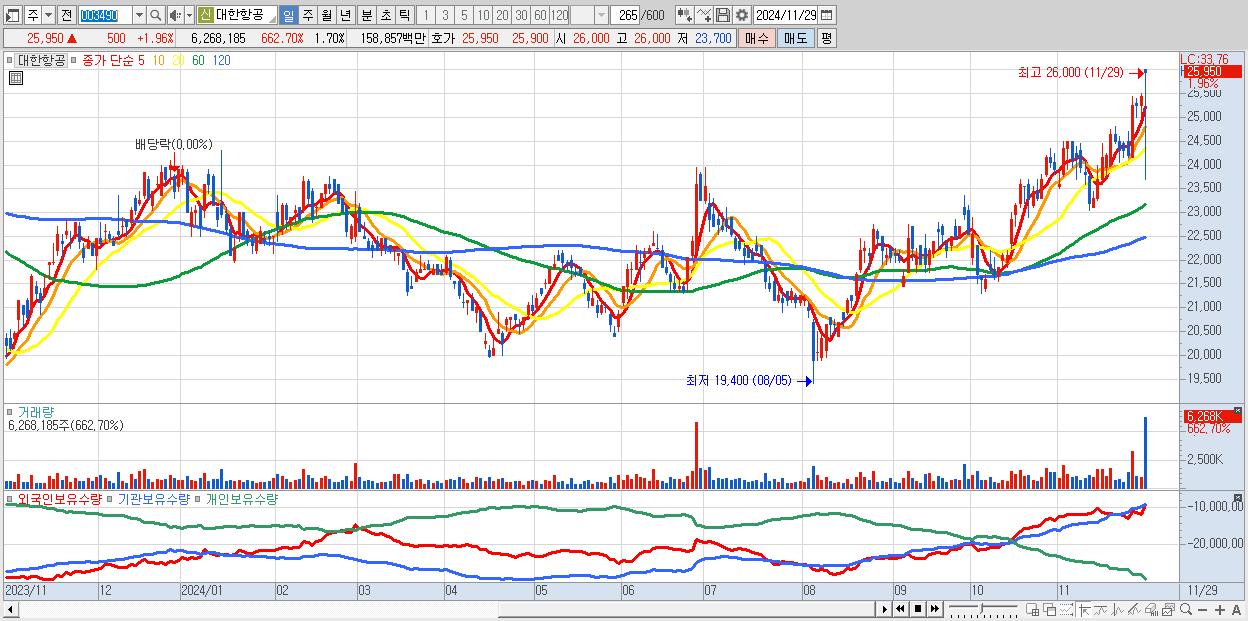Click the 전 button
Viewport: 1248px width, 621px height.
click(x=66, y=15)
